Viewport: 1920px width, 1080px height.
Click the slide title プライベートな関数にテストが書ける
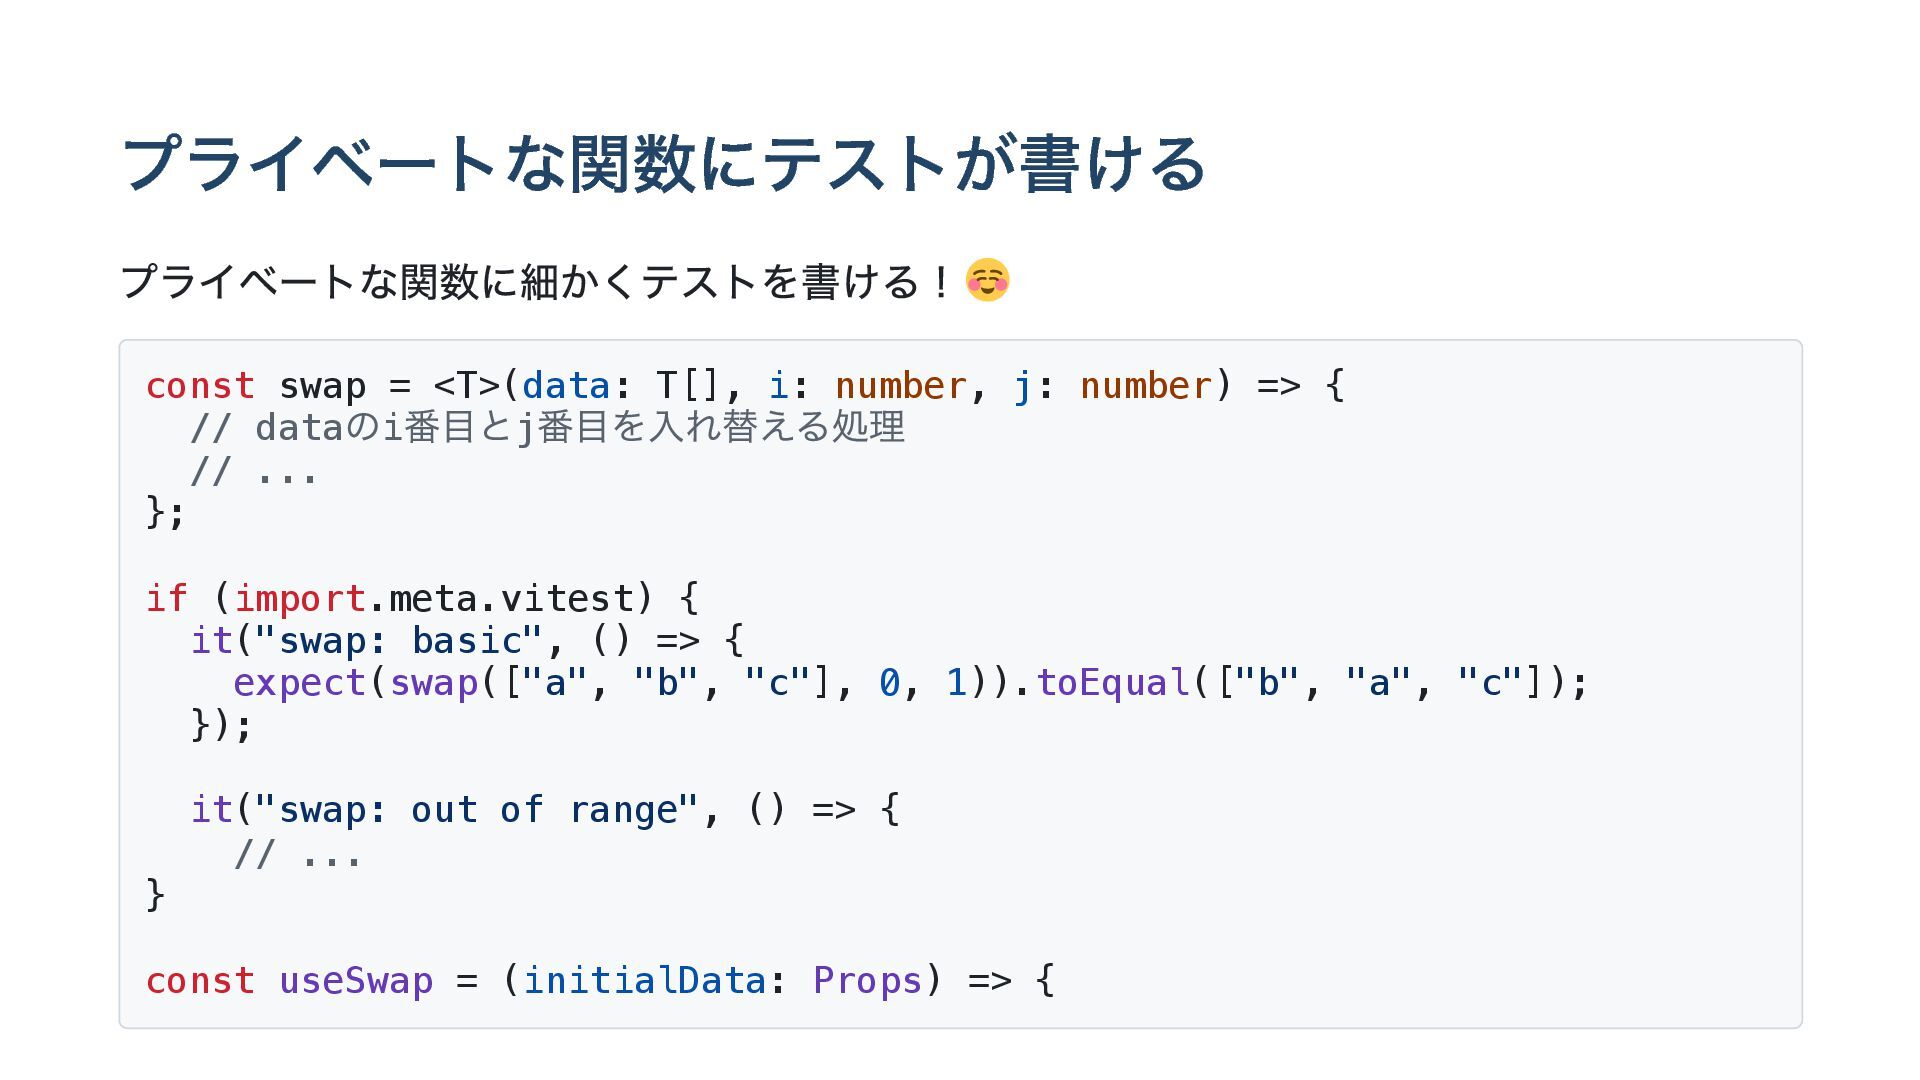[x=663, y=164]
